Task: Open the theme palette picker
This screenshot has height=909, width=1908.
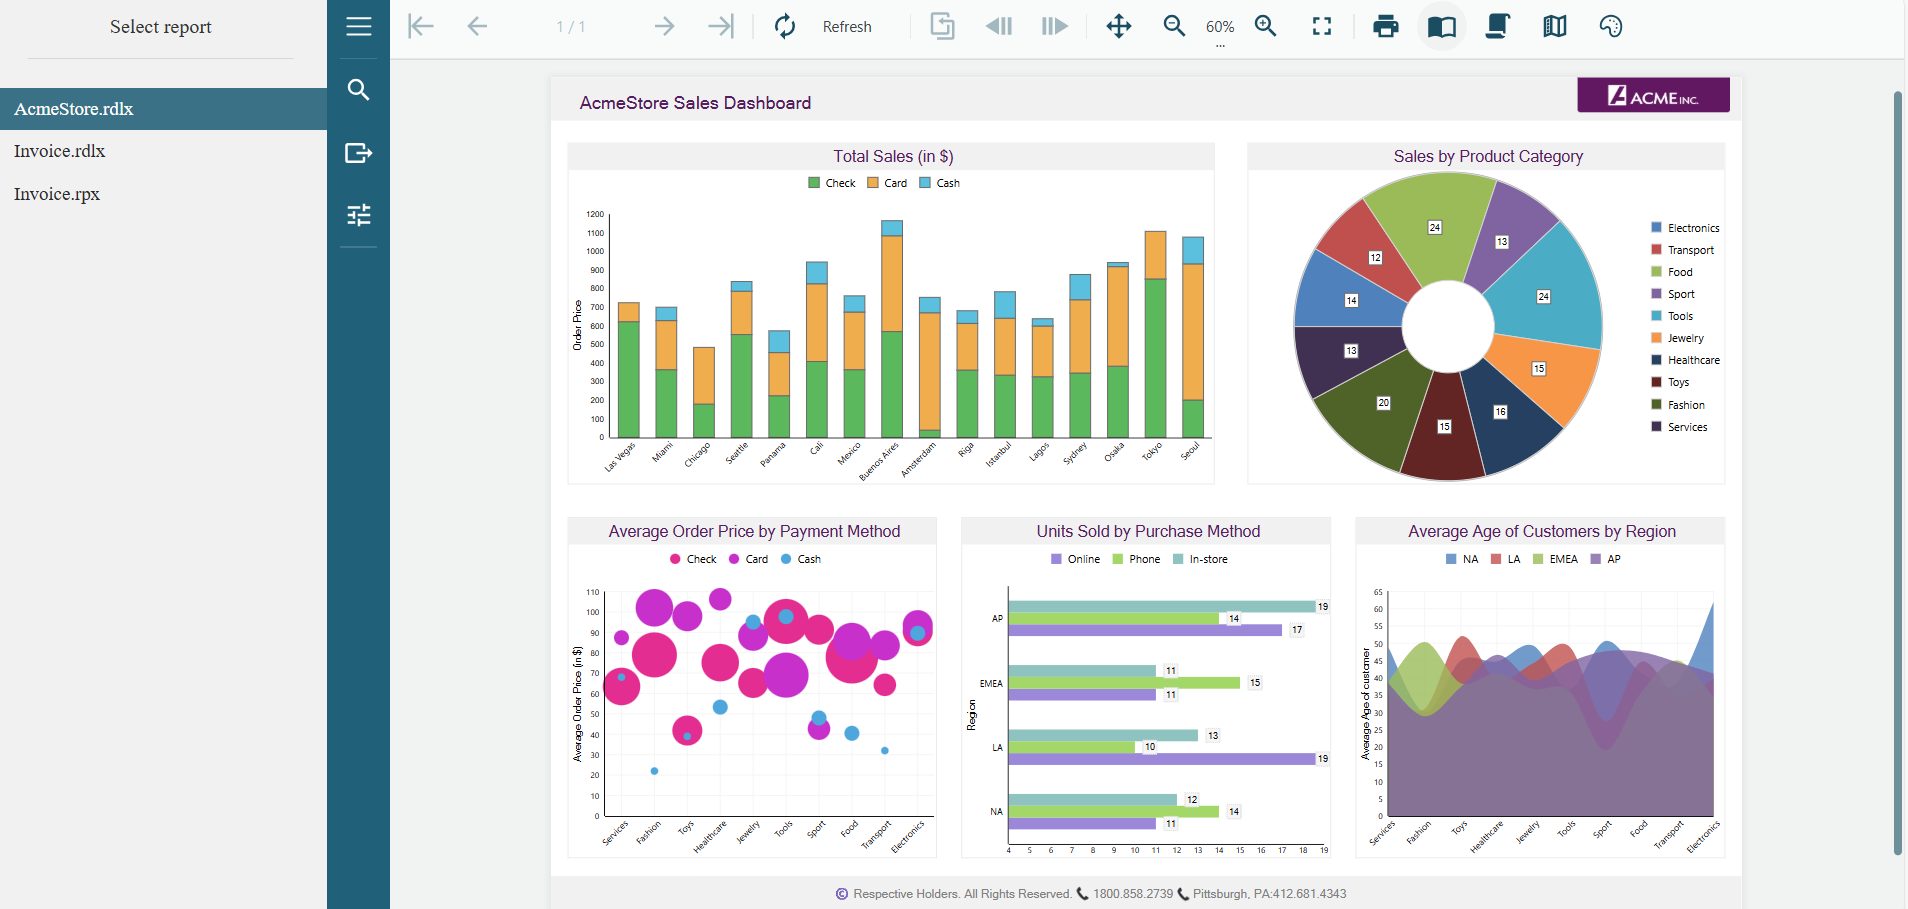Action: (x=1610, y=27)
